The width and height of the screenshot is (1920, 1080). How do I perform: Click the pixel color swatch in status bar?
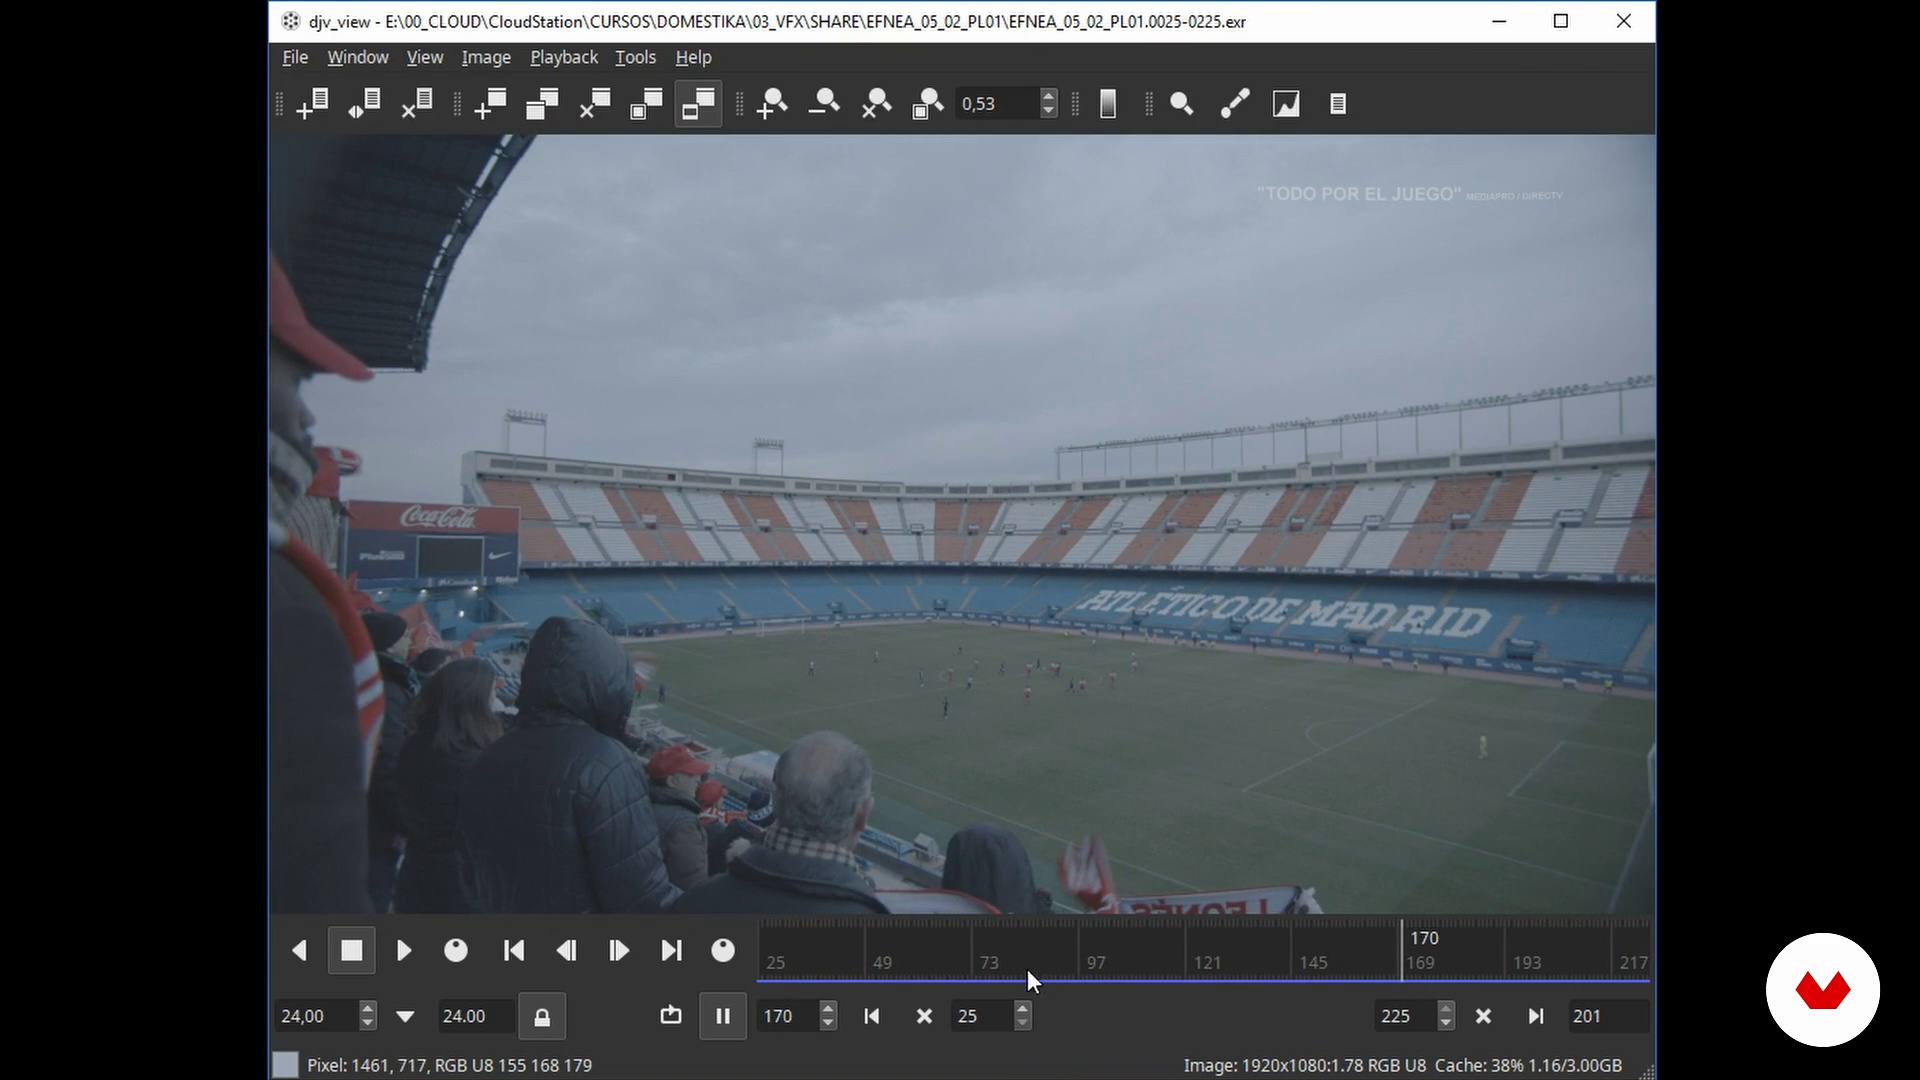click(286, 1065)
